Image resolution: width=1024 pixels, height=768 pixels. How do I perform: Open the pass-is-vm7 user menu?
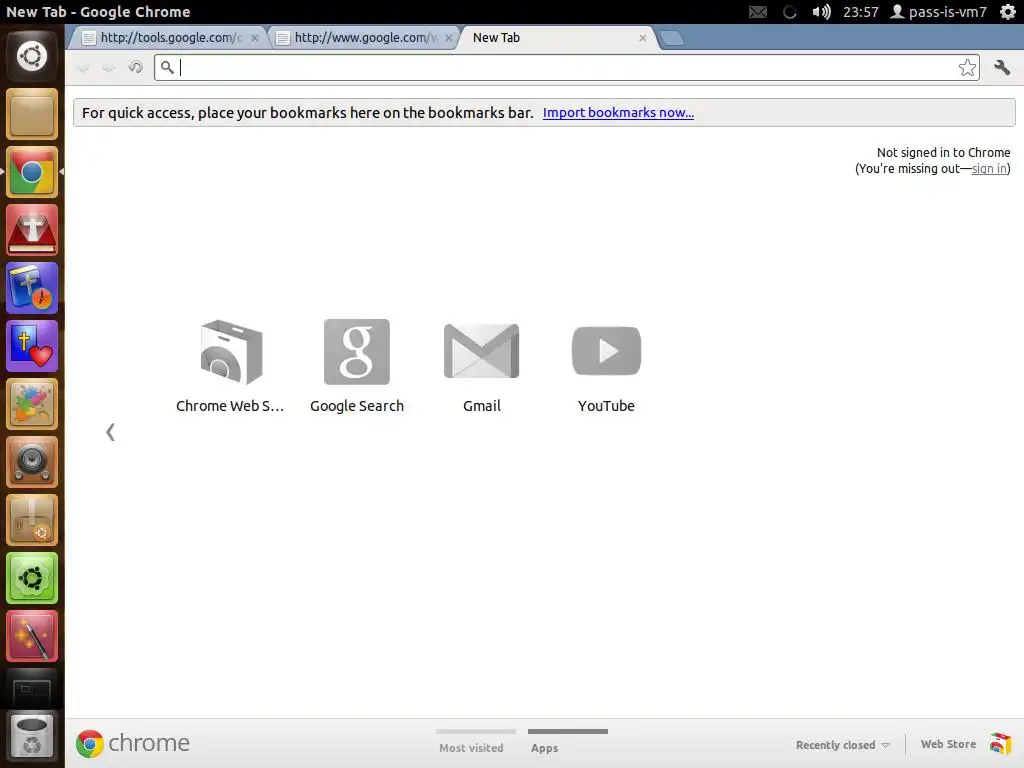pos(938,12)
